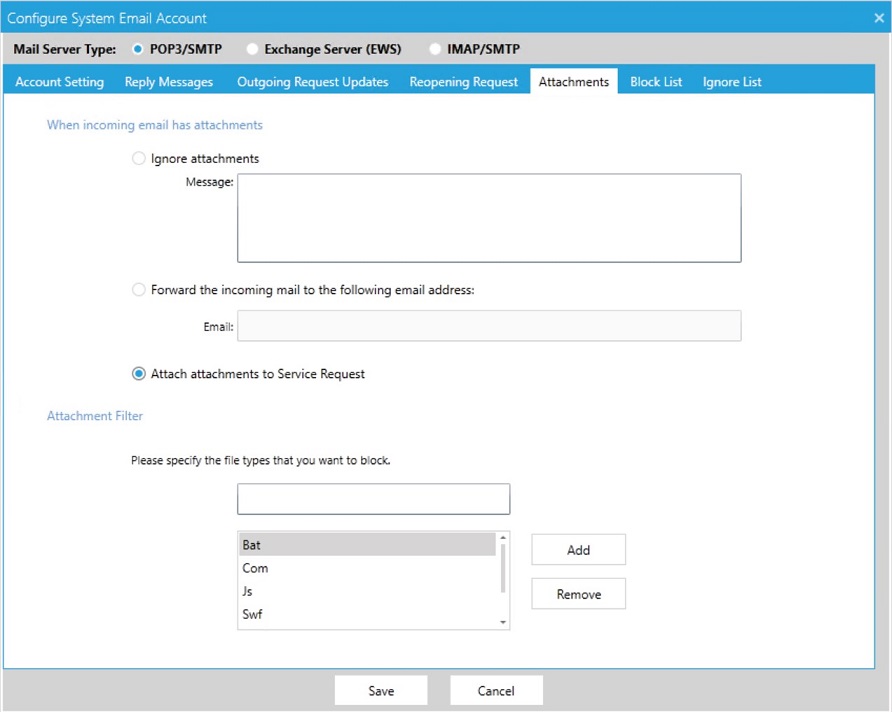Image resolution: width=892 pixels, height=712 pixels.
Task: Select Swf in the blocked file types list
Action: [x=251, y=615]
